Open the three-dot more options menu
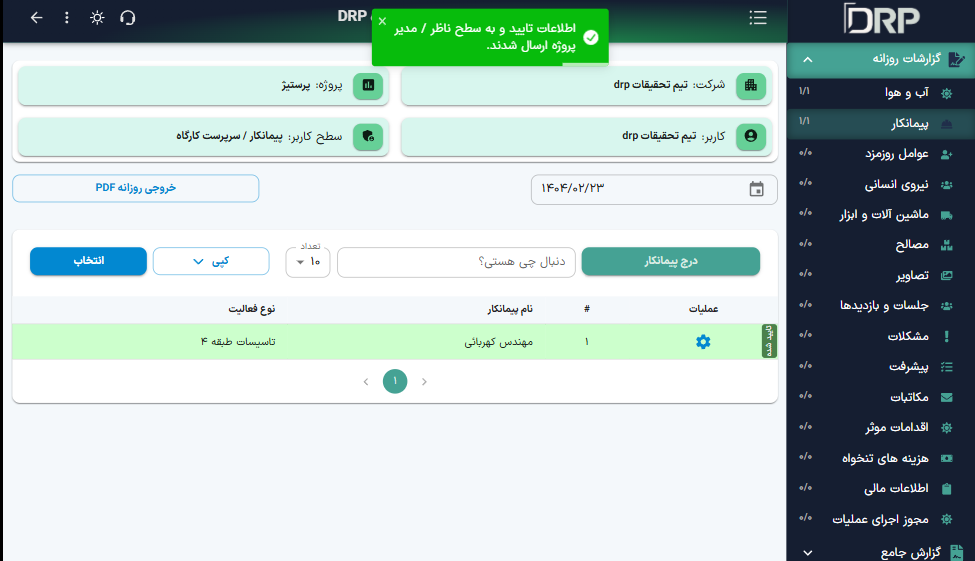The height and width of the screenshot is (561, 975). pyautogui.click(x=67, y=17)
